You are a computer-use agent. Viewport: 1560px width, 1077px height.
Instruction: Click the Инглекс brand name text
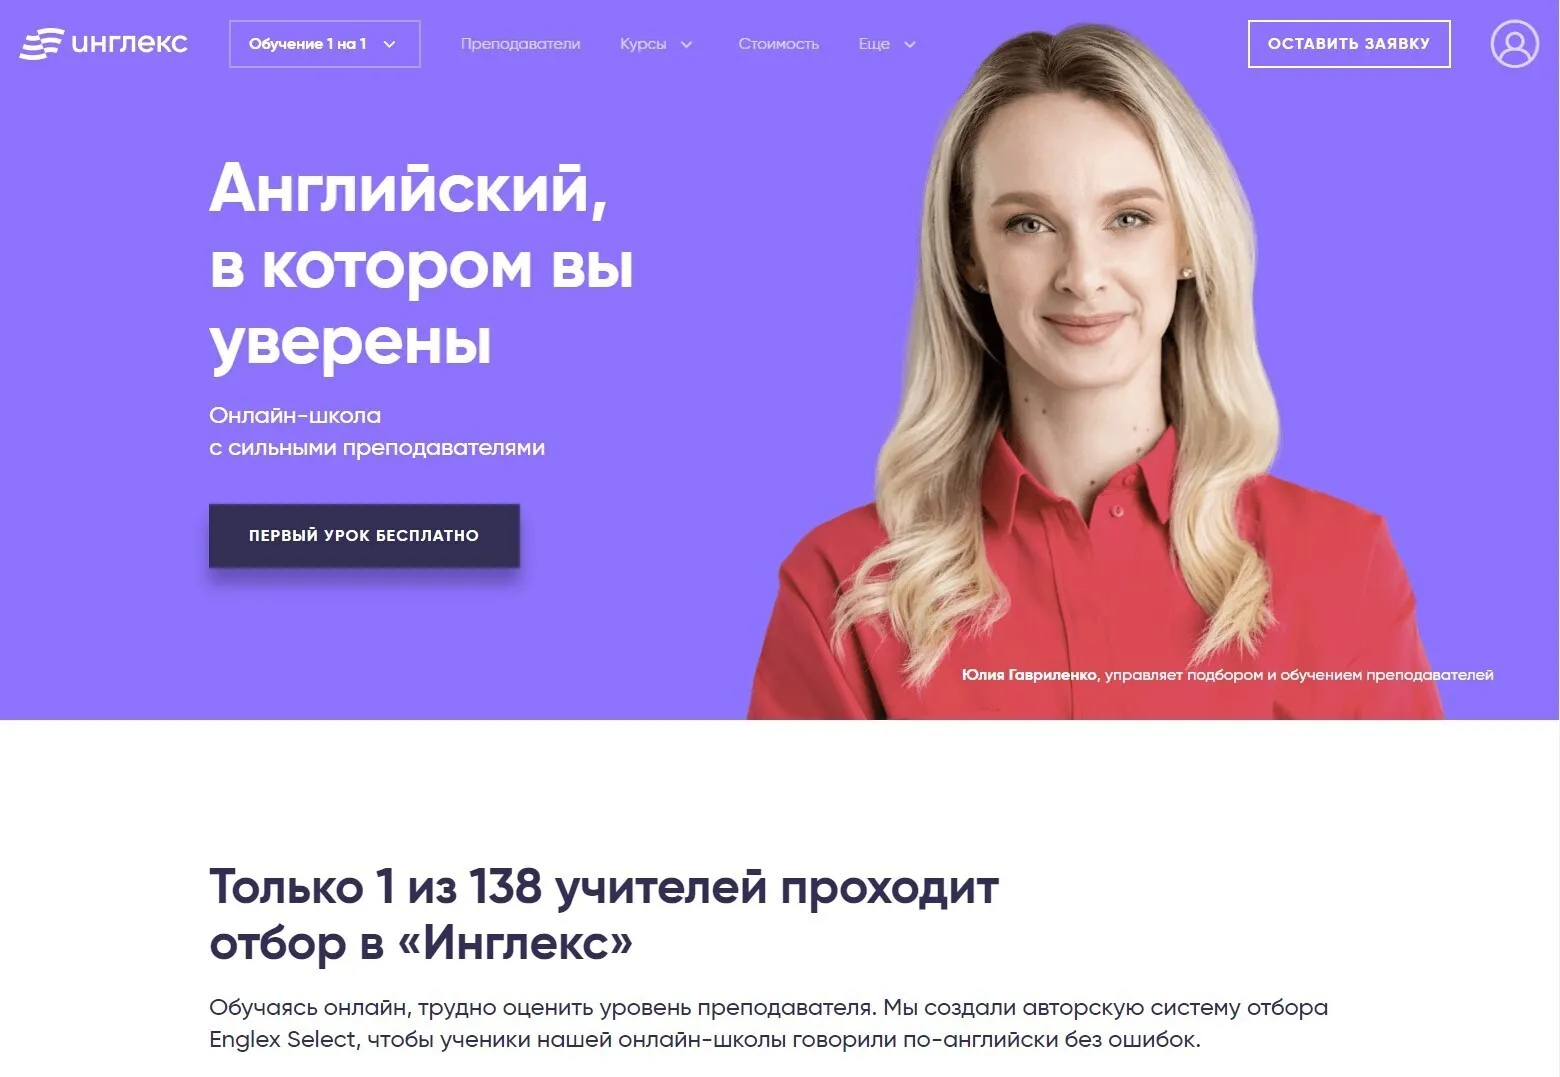point(130,44)
